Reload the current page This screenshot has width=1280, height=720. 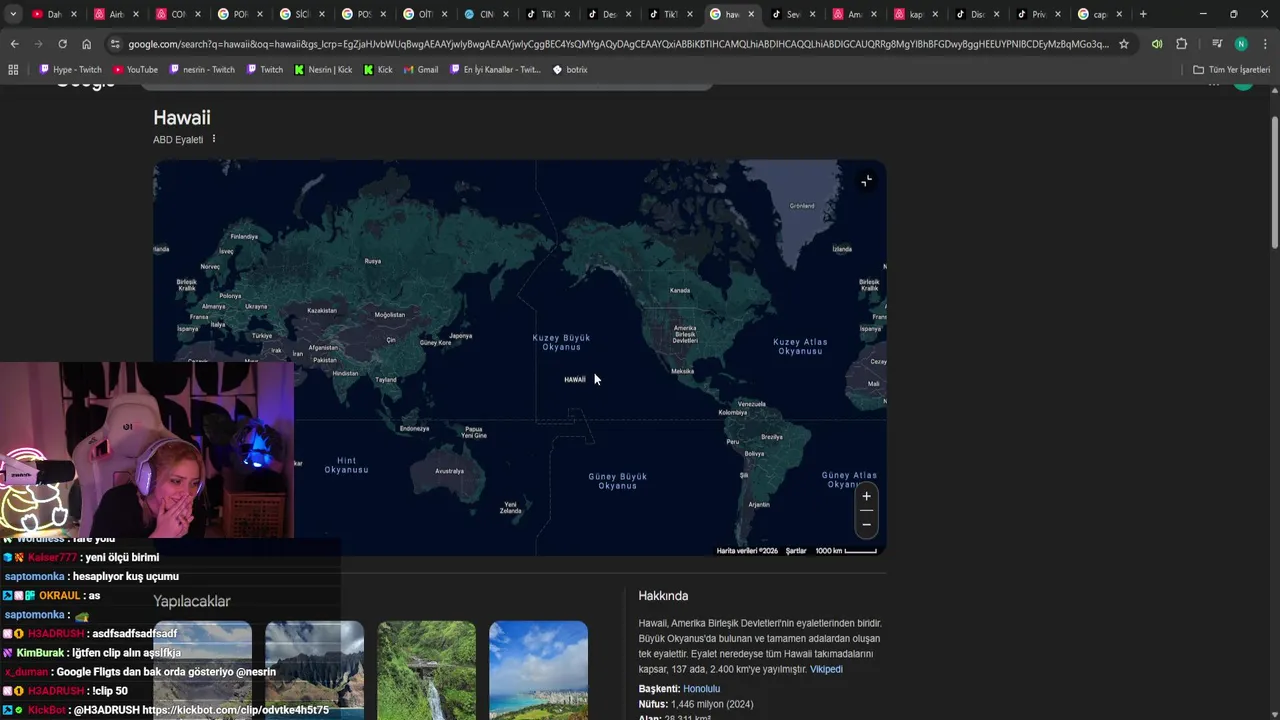(62, 44)
